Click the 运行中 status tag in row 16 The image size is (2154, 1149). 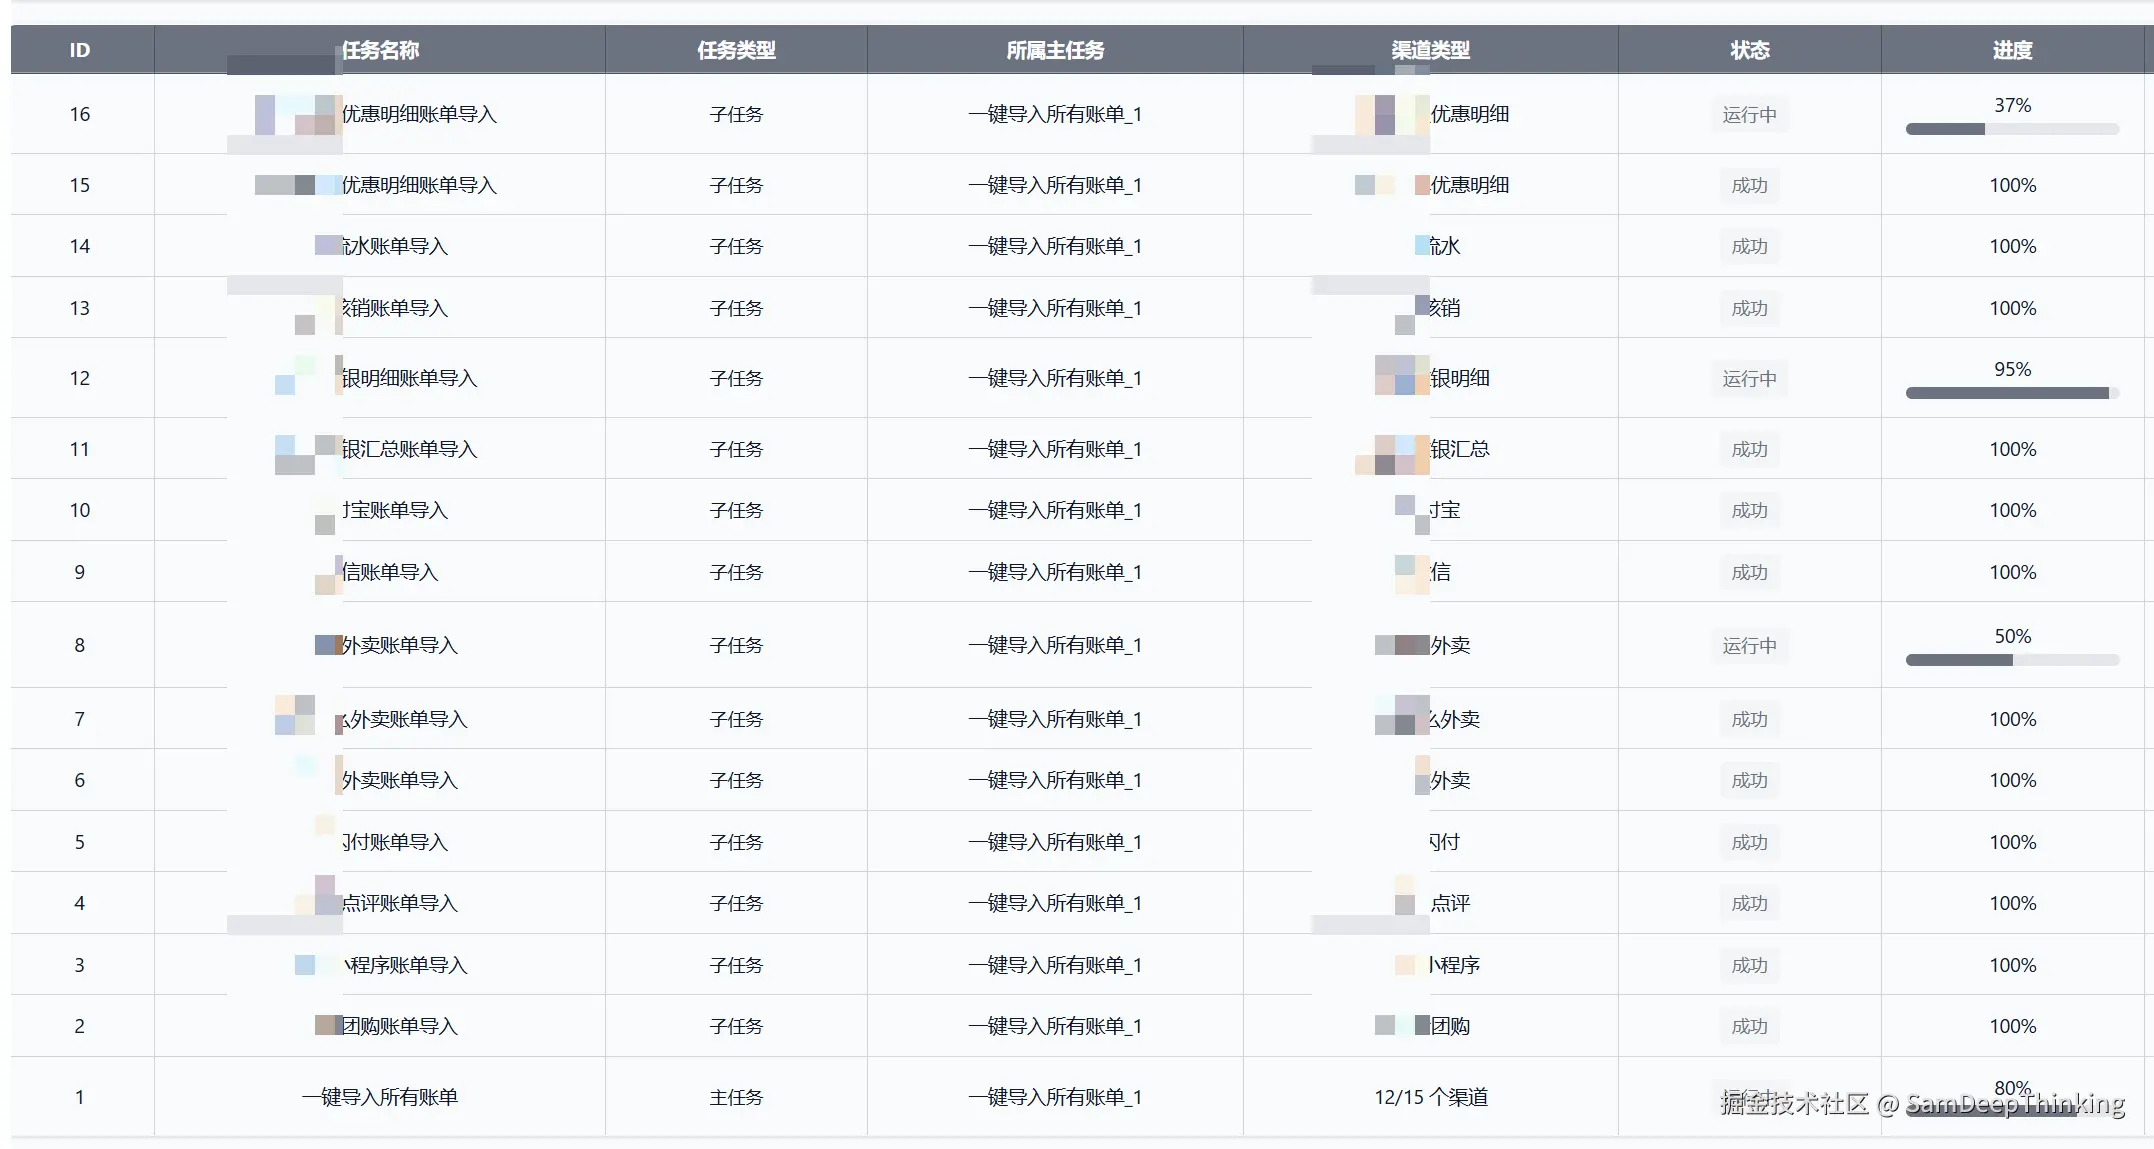pyautogui.click(x=1750, y=115)
